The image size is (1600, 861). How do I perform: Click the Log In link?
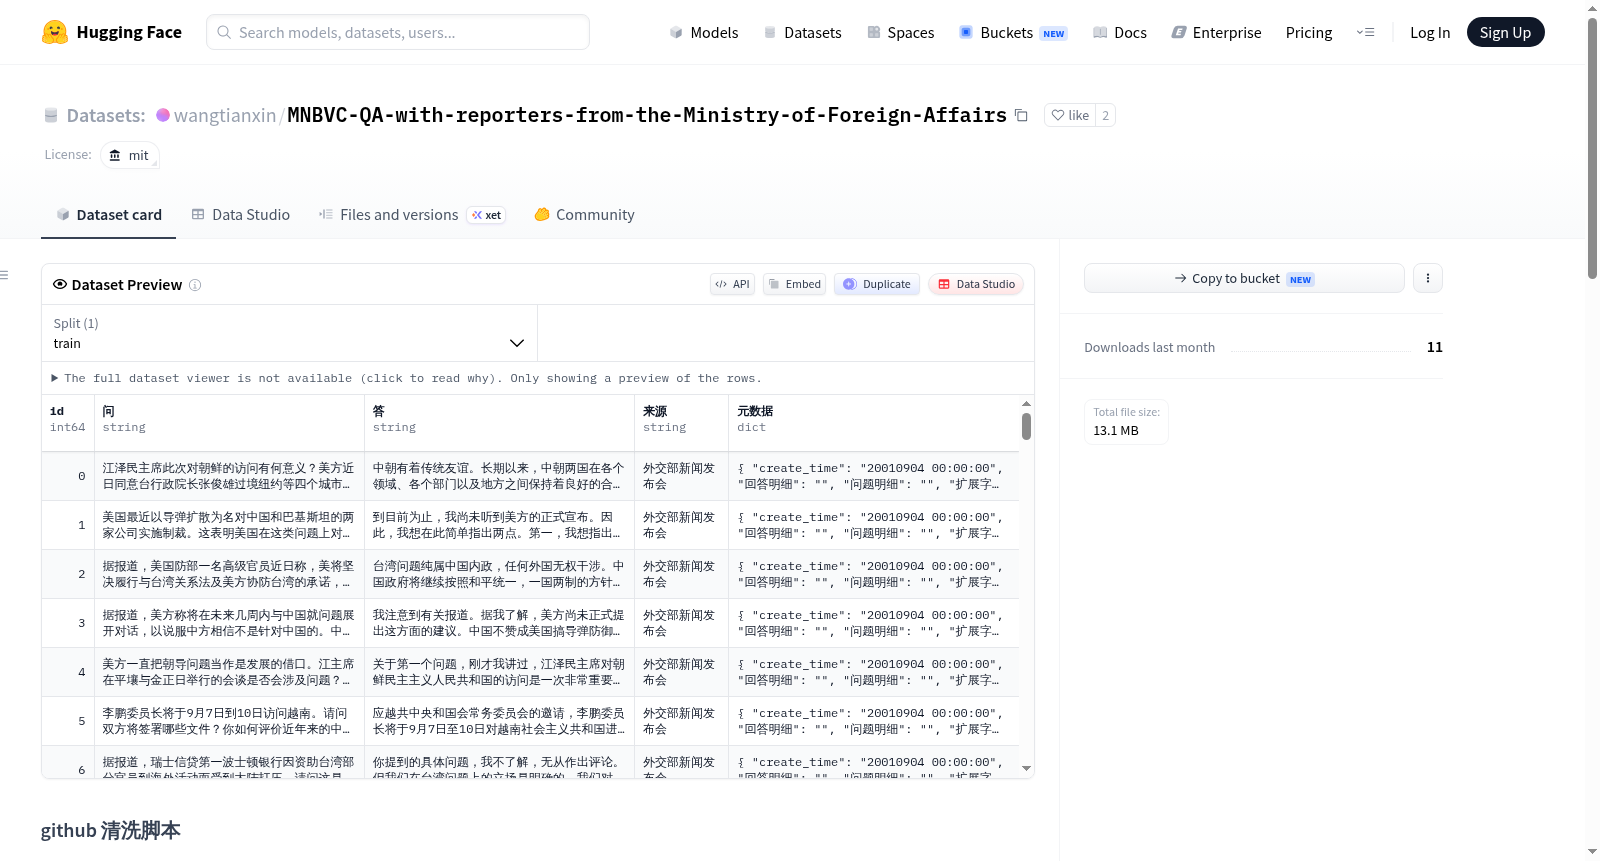[1430, 33]
